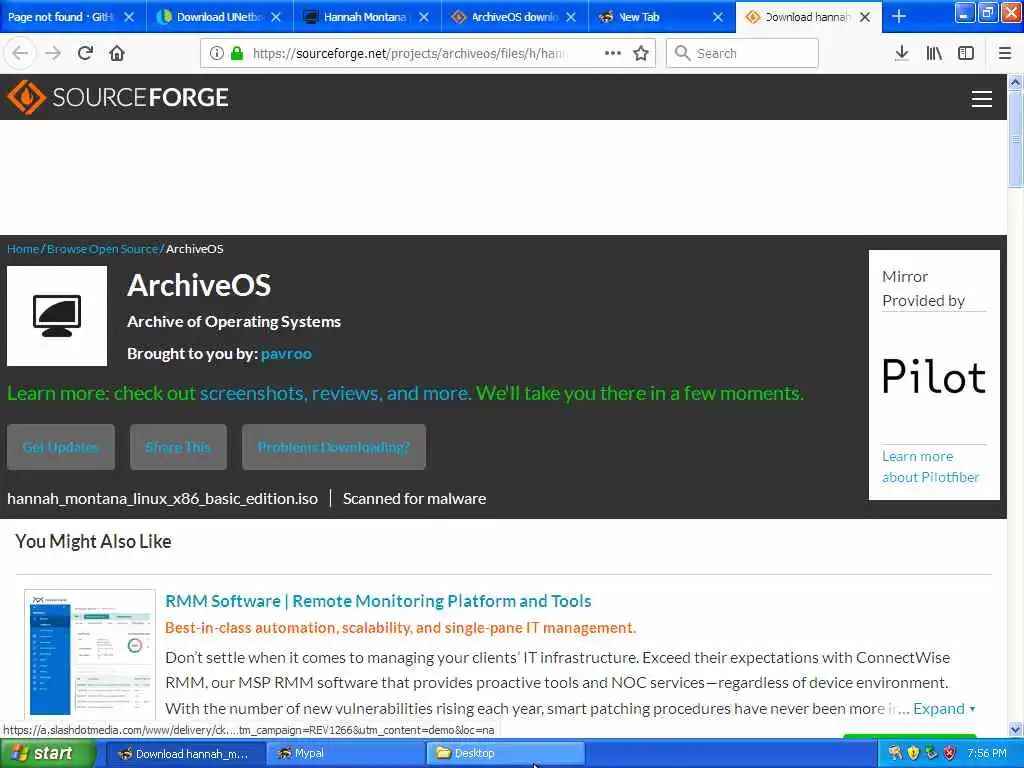Click the vertical scrollbar thumb
The height and width of the screenshot is (768, 1024).
[x=1016, y=138]
